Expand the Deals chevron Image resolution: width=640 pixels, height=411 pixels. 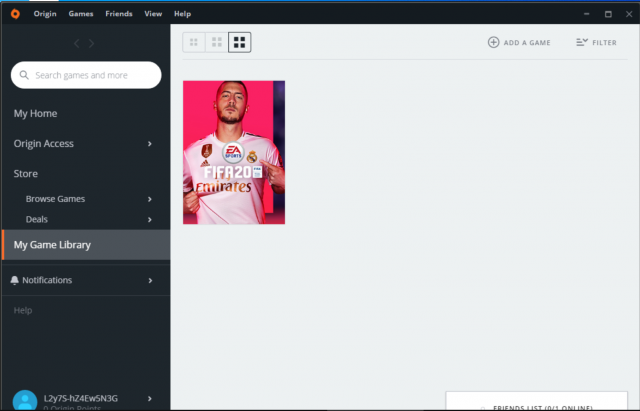[150, 220]
